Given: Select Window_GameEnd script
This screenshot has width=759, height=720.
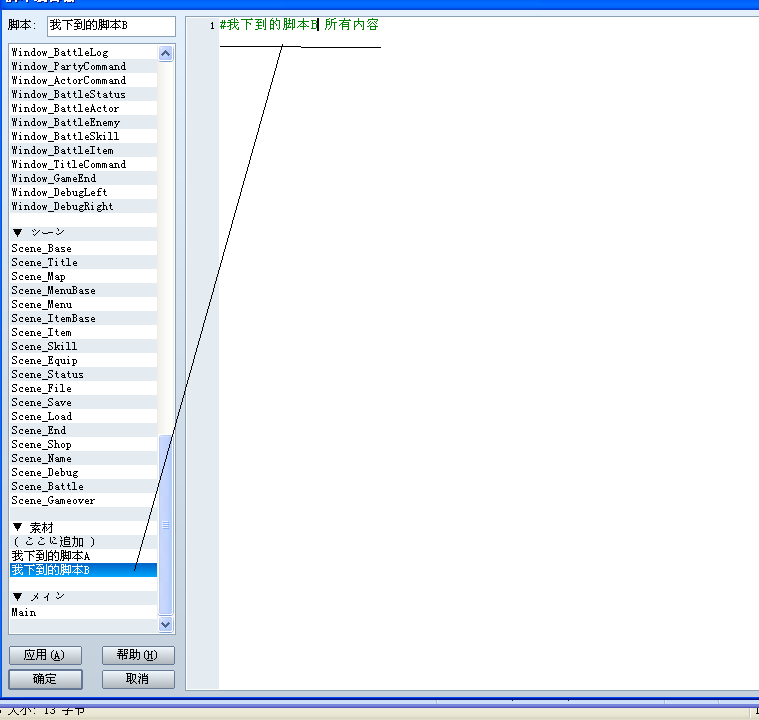Looking at the screenshot, I should click(x=83, y=179).
